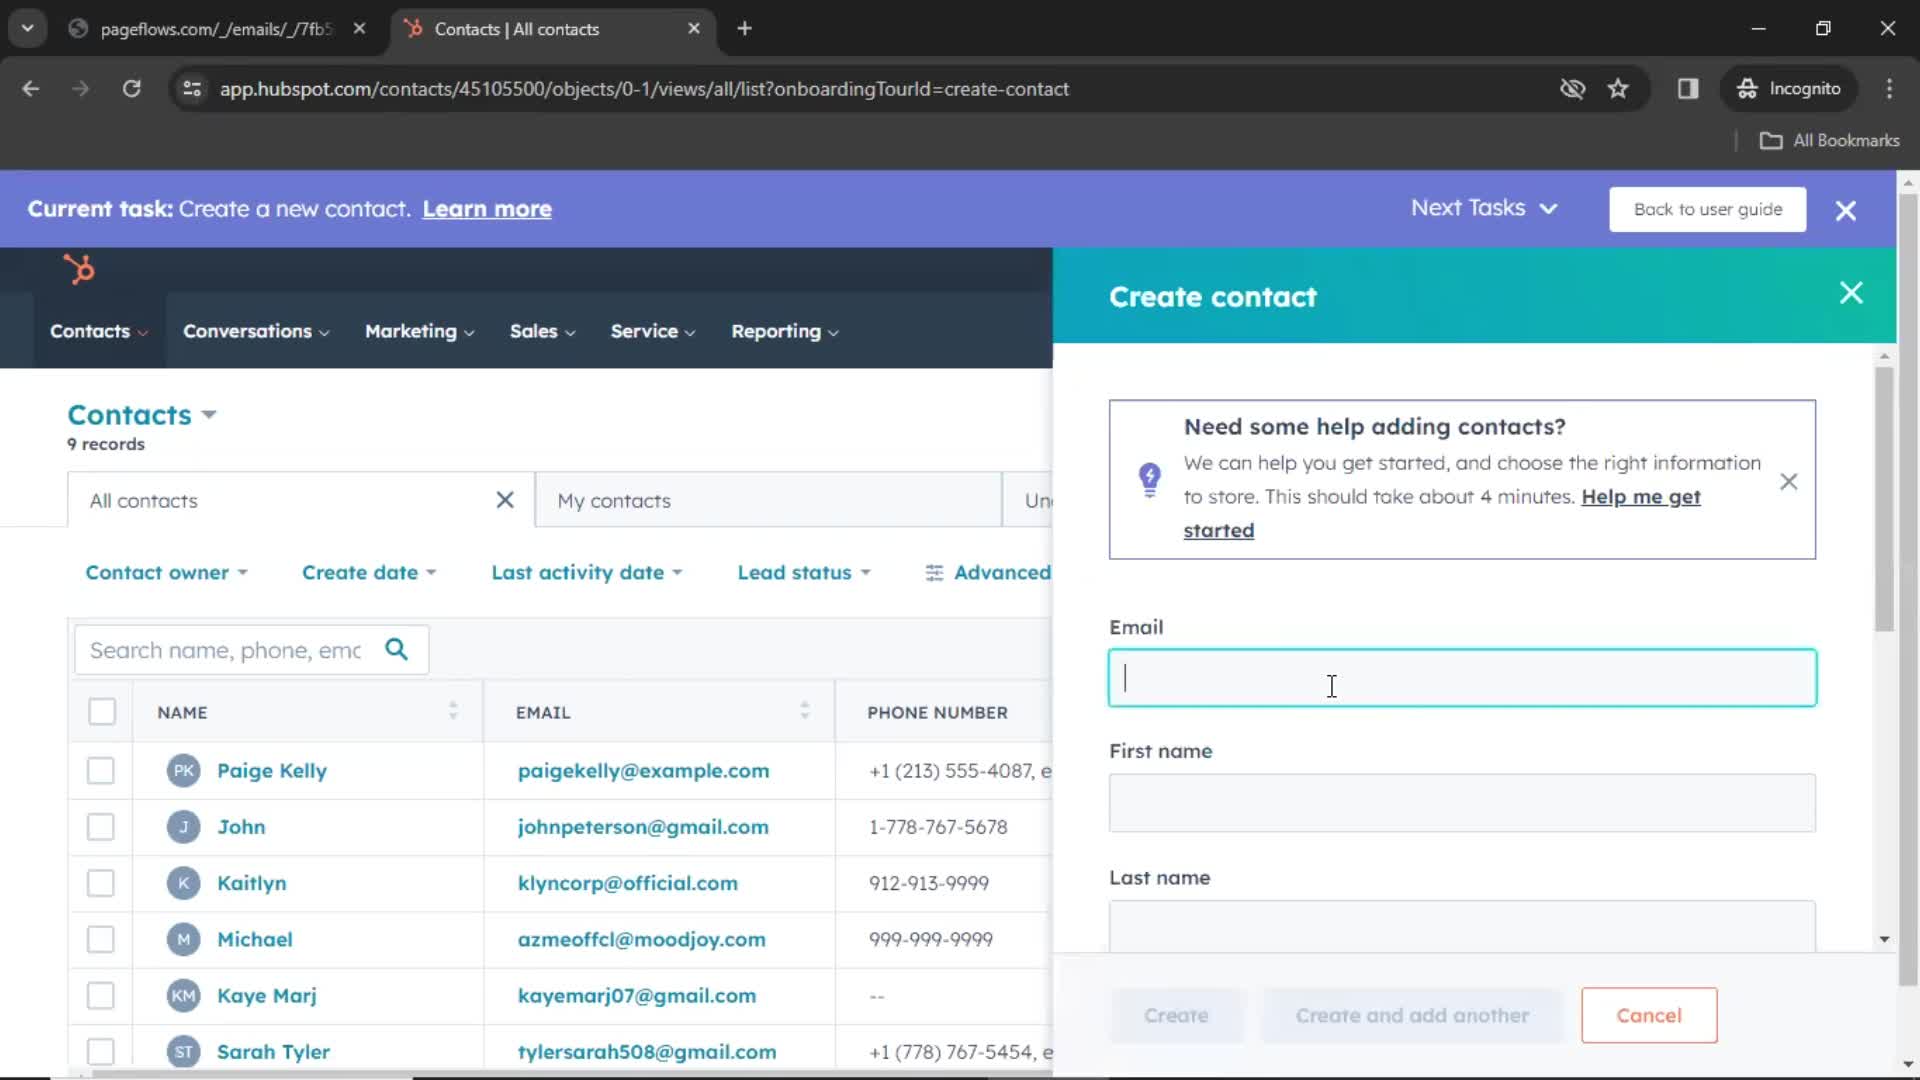The width and height of the screenshot is (1920, 1080).
Task: Sort by the EMAIL column arrows
Action: (805, 711)
